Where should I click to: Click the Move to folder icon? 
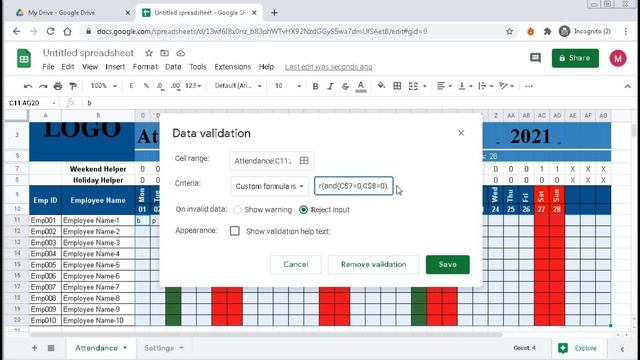164,53
